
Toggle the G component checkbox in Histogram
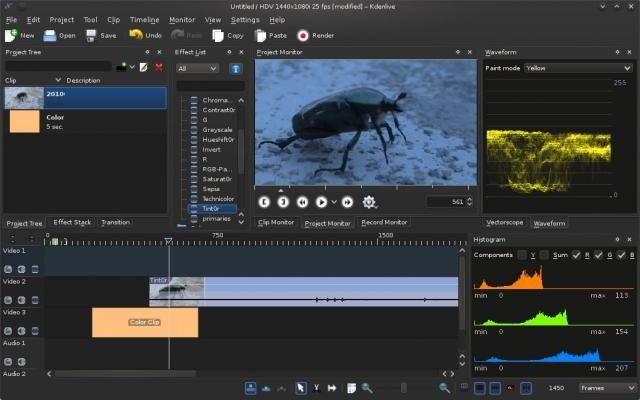[598, 255]
